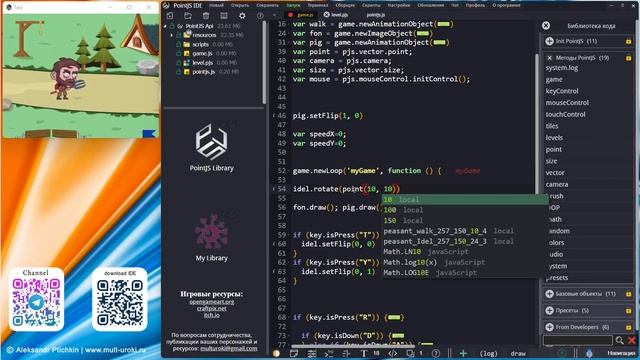640x360 pixels.
Task: Expand the Базовые объекты (11) section
Action: click(549, 294)
